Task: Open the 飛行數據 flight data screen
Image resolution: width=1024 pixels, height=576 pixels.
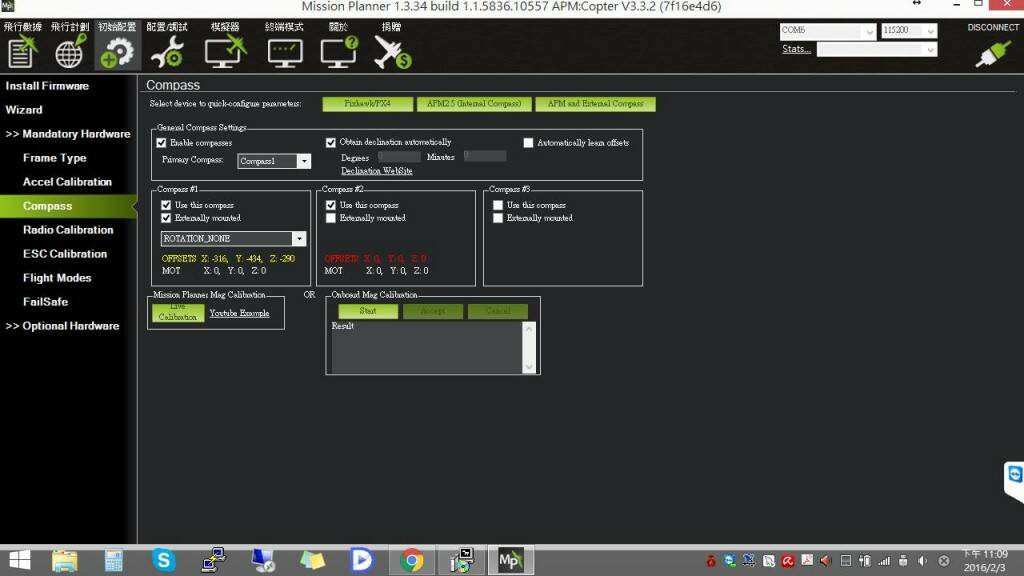Action: 22,46
